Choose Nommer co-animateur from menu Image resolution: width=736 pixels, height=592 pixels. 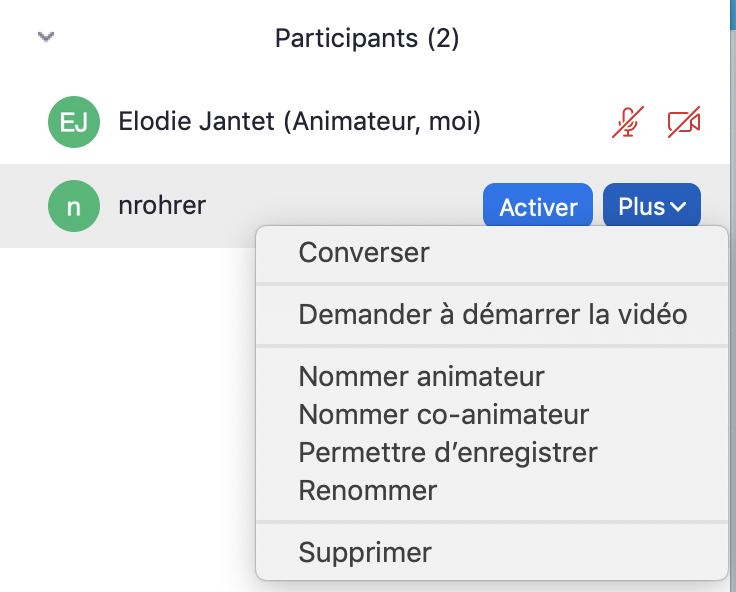tap(443, 414)
